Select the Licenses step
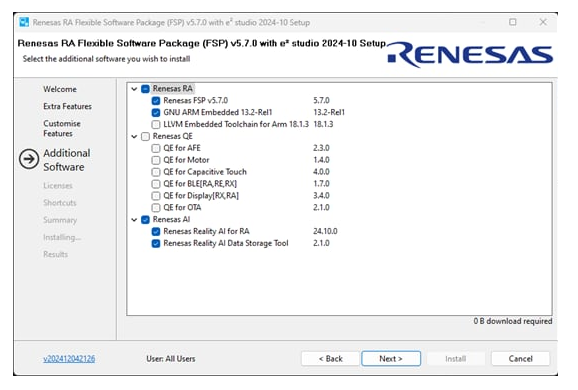The height and width of the screenshot is (390, 578). coord(58,185)
